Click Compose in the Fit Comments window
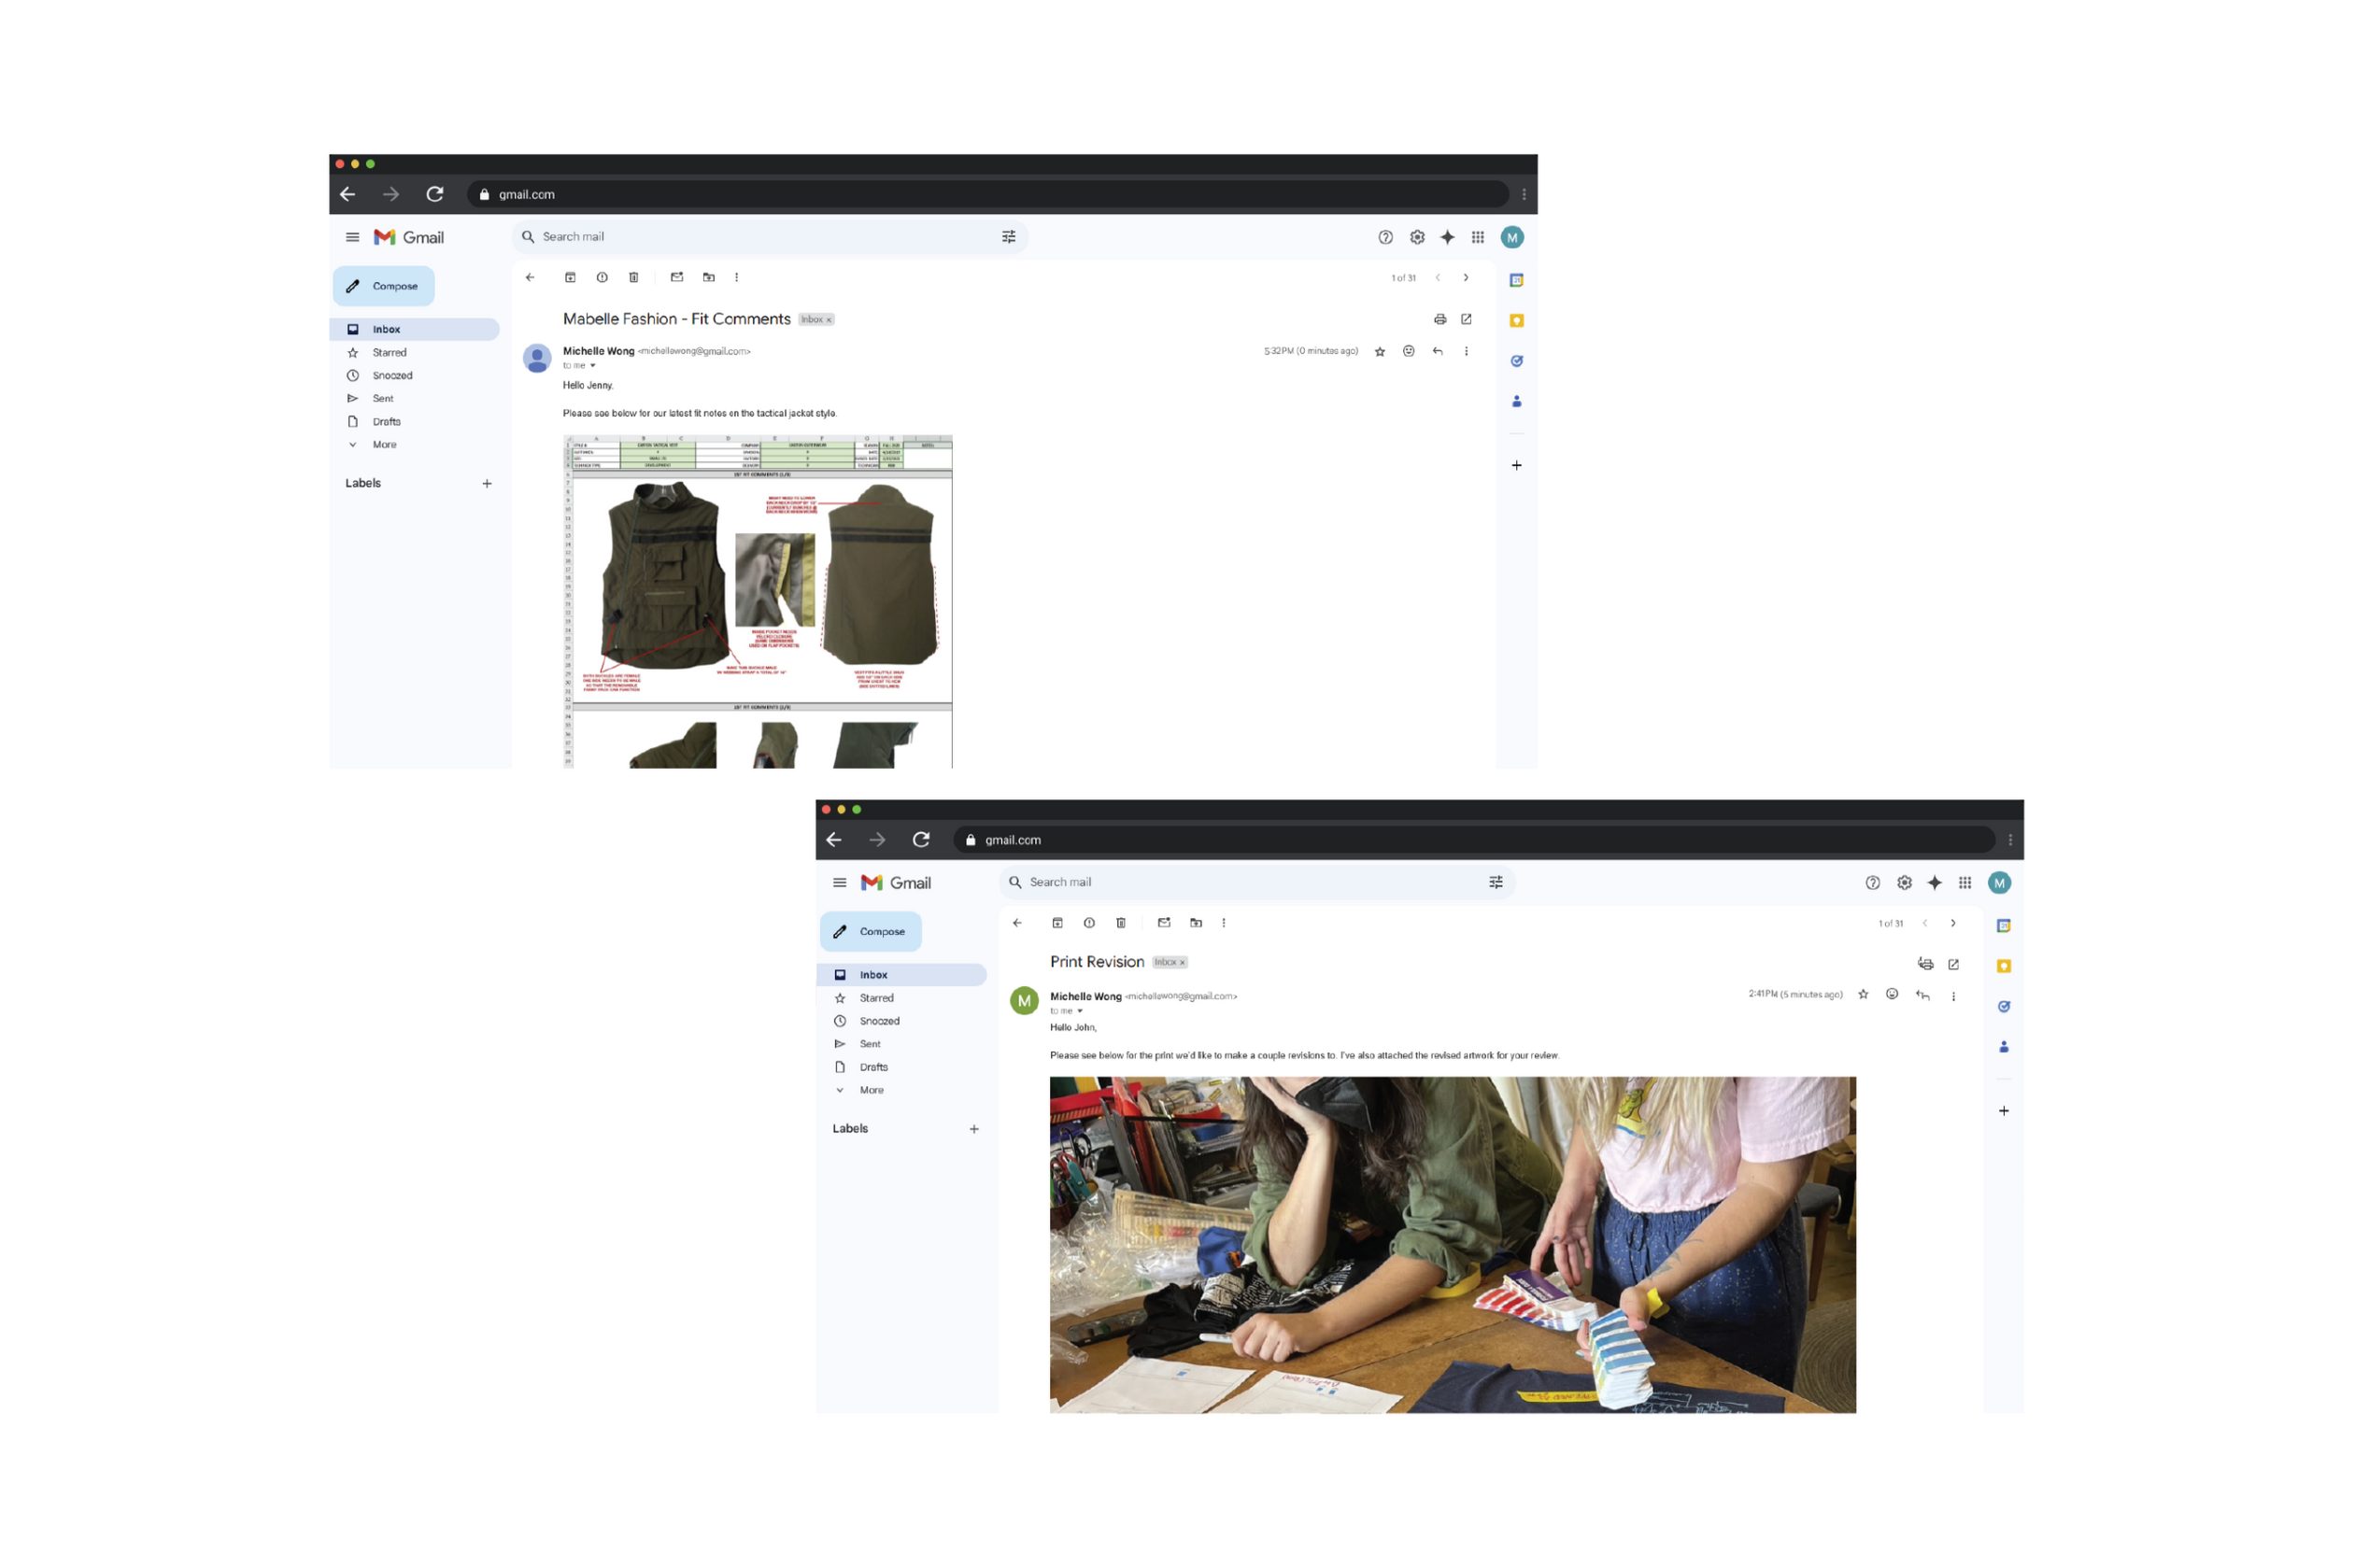 (384, 286)
